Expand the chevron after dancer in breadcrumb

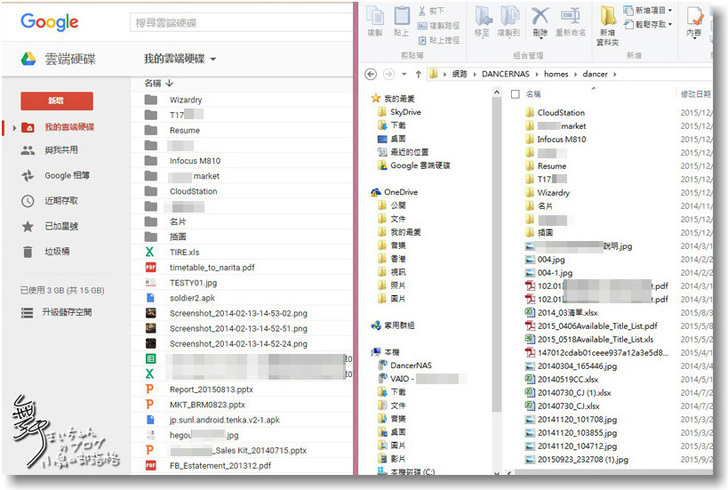(615, 74)
